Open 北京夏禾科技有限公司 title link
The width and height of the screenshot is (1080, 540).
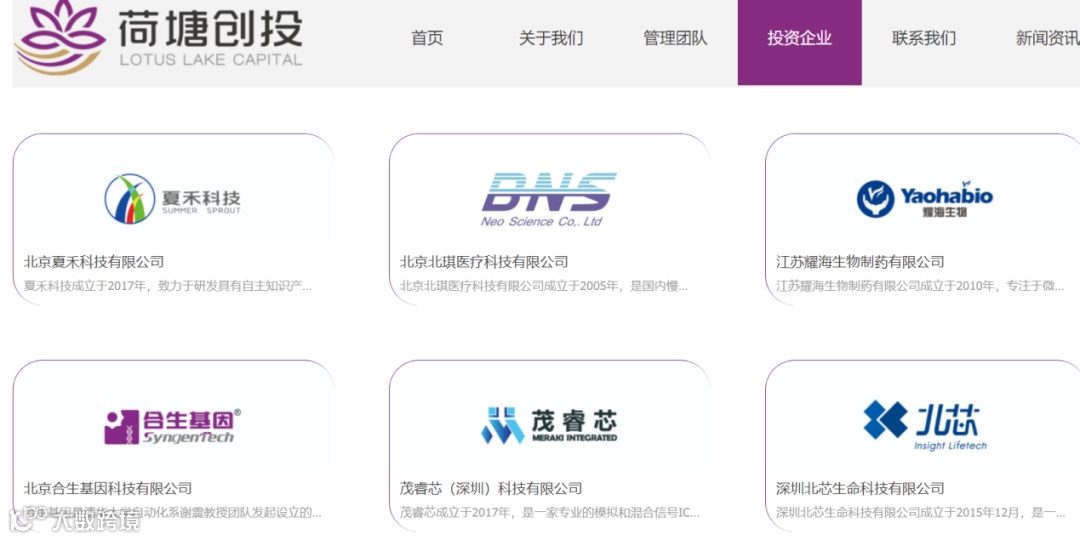(94, 262)
